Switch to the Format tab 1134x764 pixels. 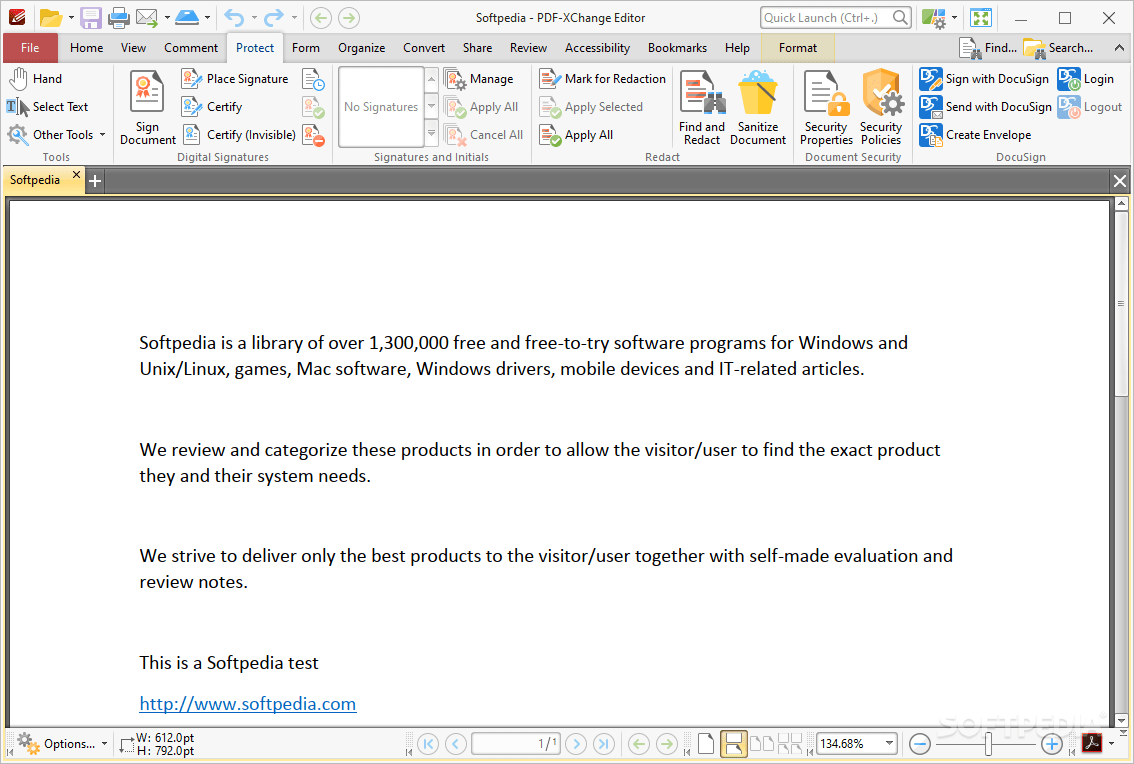point(798,48)
